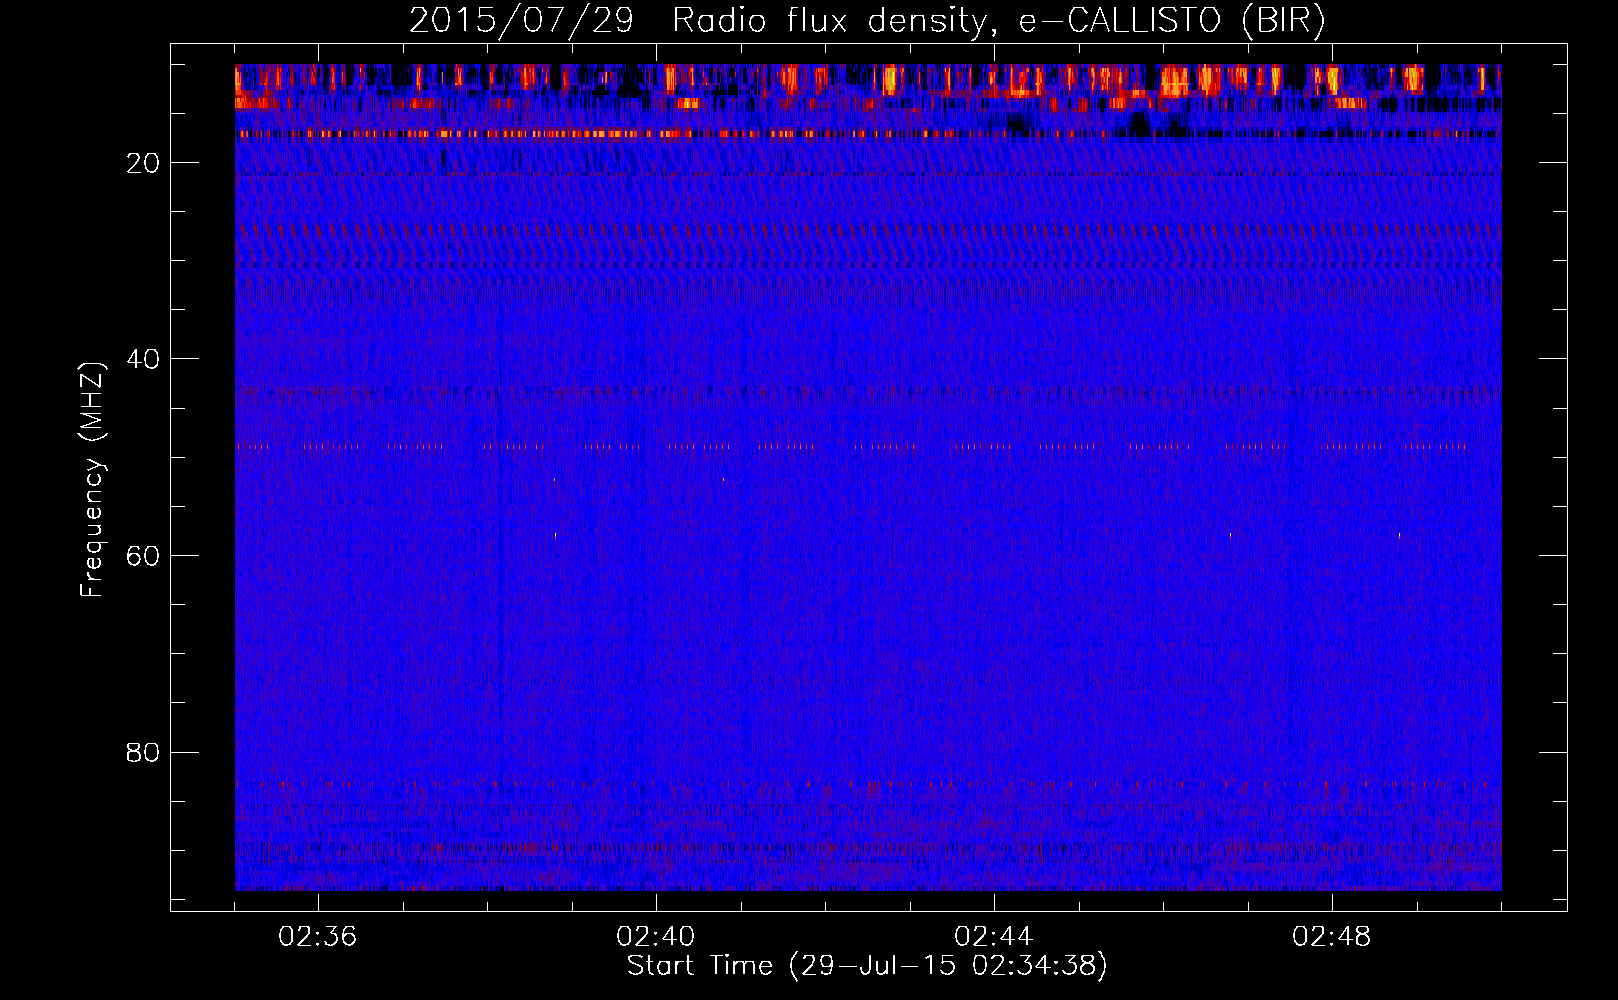The height and width of the screenshot is (1000, 1618).
Task: Click the 02:40 time tick label
Action: click(656, 937)
